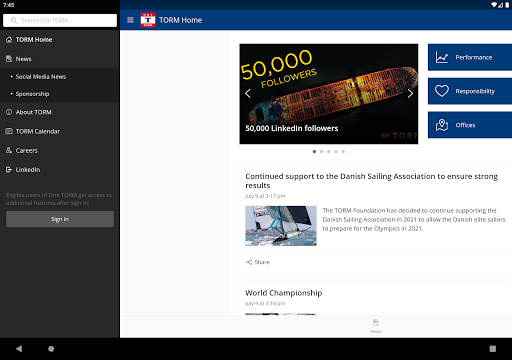Show the next carousel slide arrow
Image resolution: width=512 pixels, height=360 pixels.
click(x=410, y=94)
